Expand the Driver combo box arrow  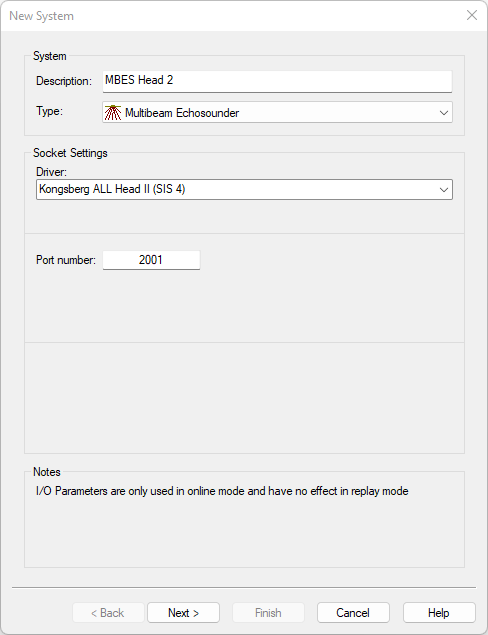coord(444,190)
